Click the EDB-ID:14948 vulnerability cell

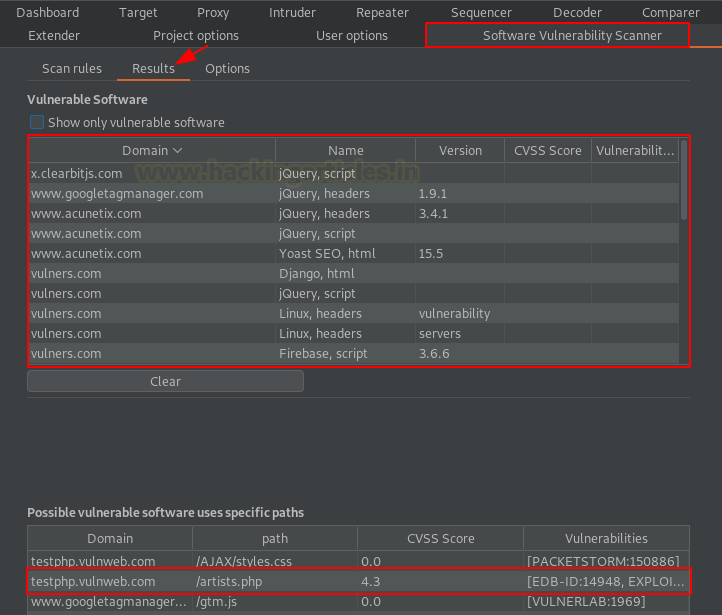point(606,581)
